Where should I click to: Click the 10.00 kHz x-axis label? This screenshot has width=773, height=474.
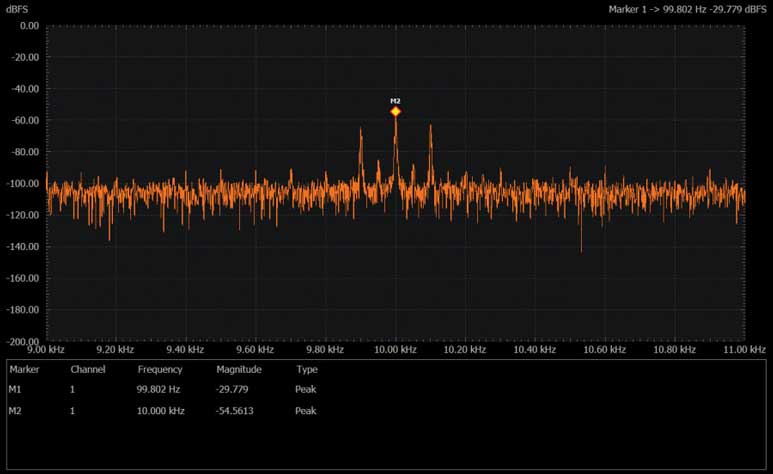click(395, 350)
